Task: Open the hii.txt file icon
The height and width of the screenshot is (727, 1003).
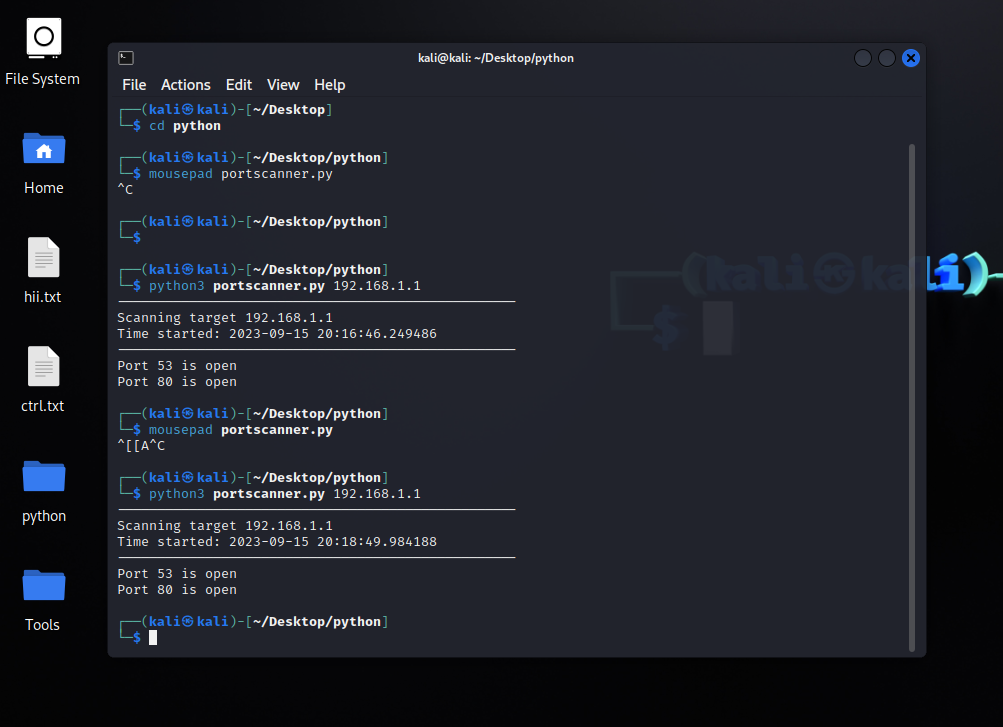Action: tap(43, 259)
